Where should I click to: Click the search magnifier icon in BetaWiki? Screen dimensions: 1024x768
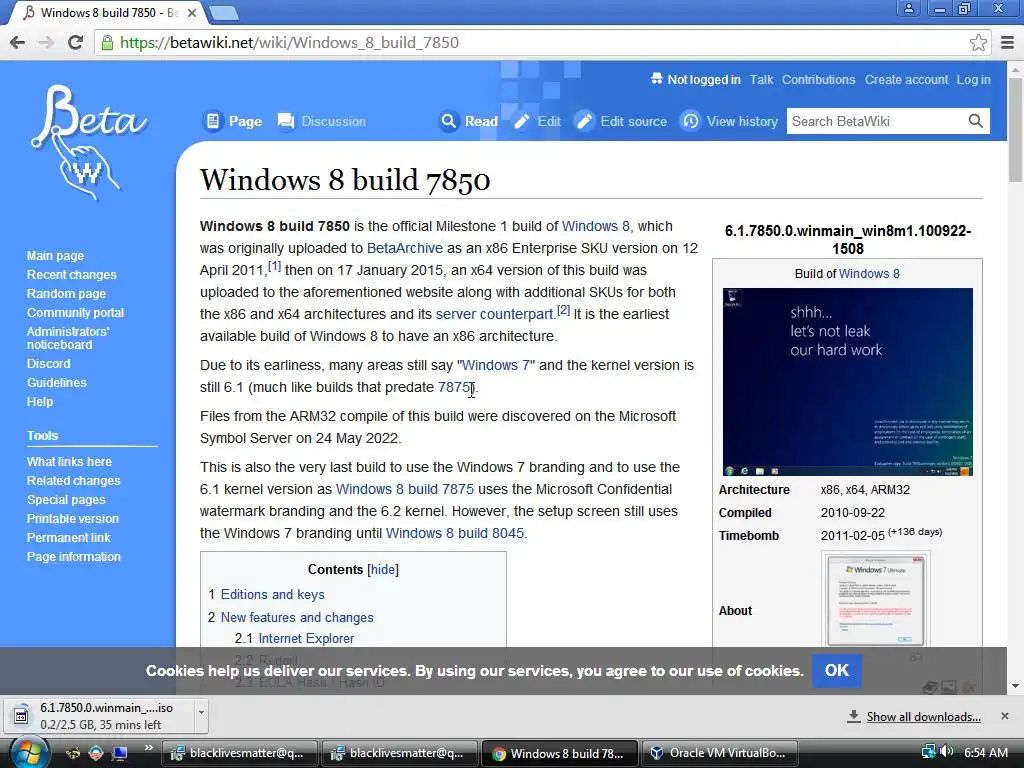click(x=975, y=121)
